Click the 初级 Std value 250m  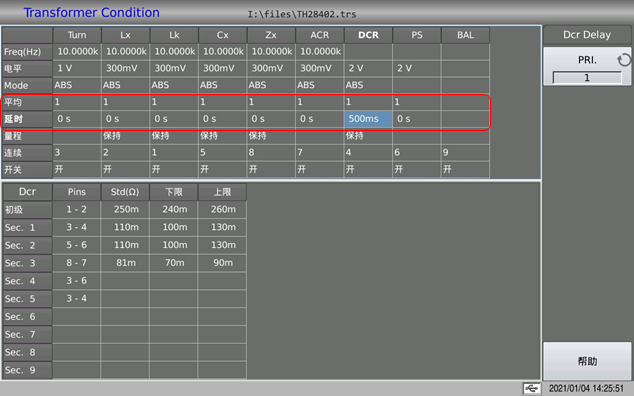click(125, 210)
